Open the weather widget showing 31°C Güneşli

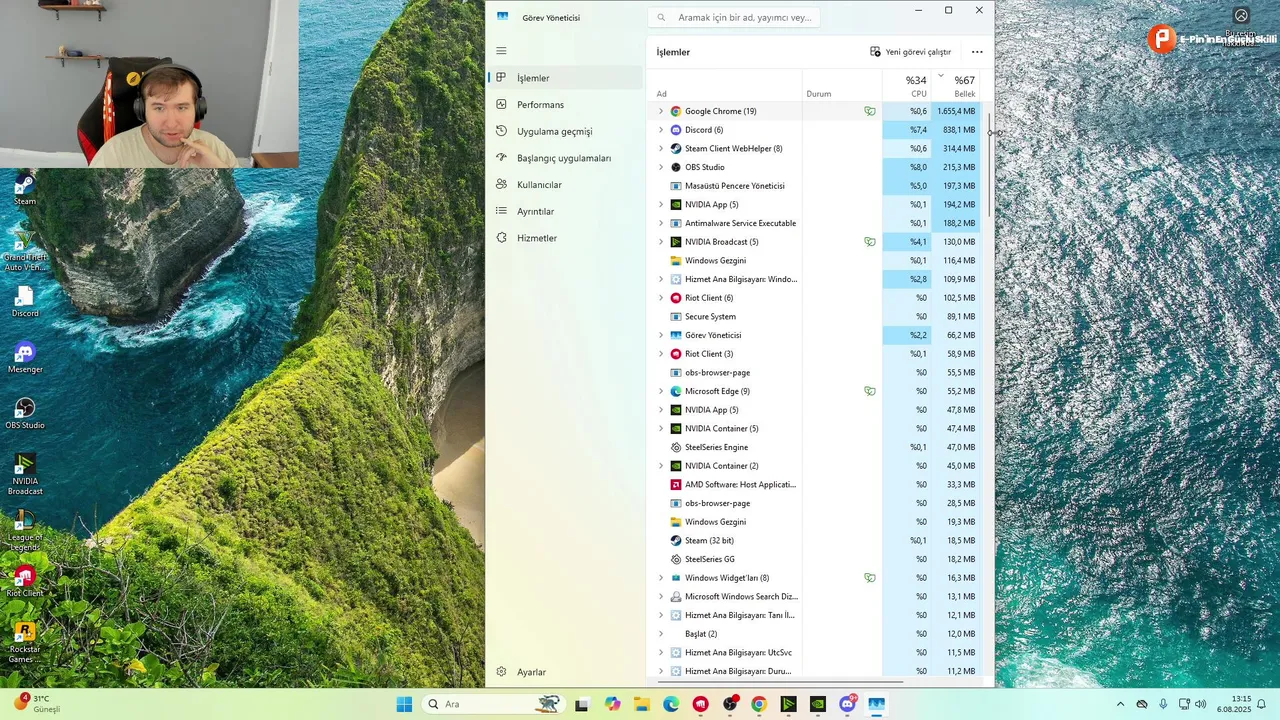pyautogui.click(x=38, y=704)
